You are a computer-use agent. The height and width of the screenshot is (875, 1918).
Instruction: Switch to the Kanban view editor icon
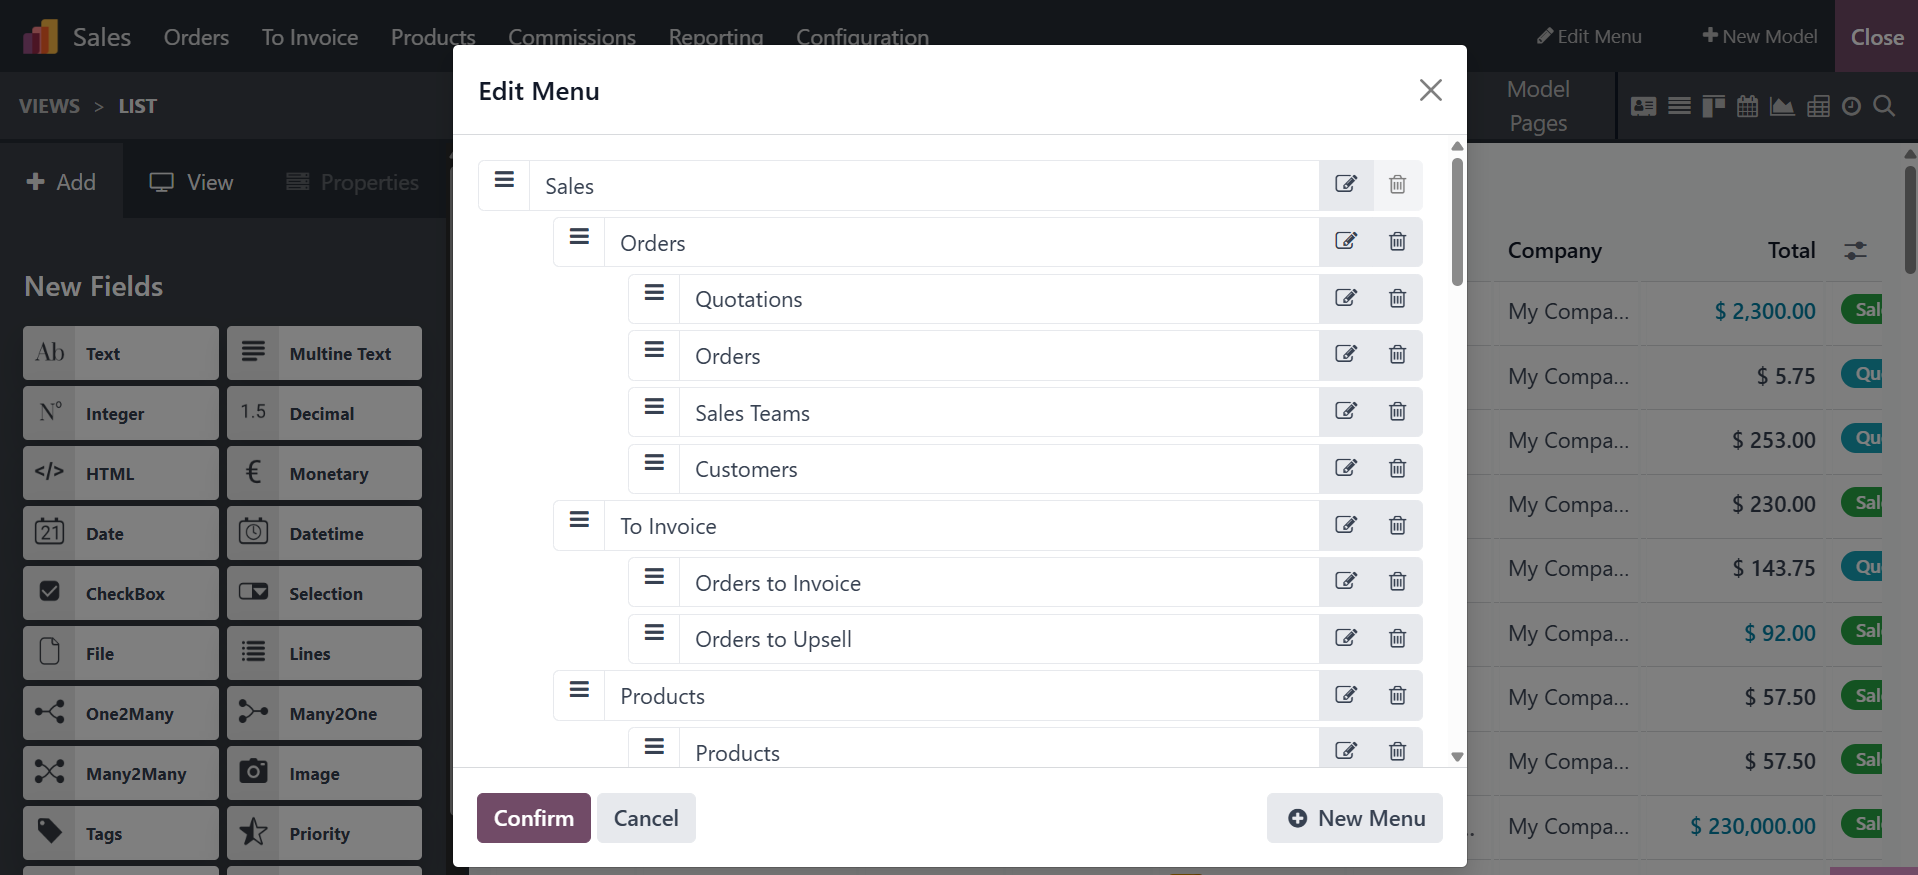pos(1713,106)
